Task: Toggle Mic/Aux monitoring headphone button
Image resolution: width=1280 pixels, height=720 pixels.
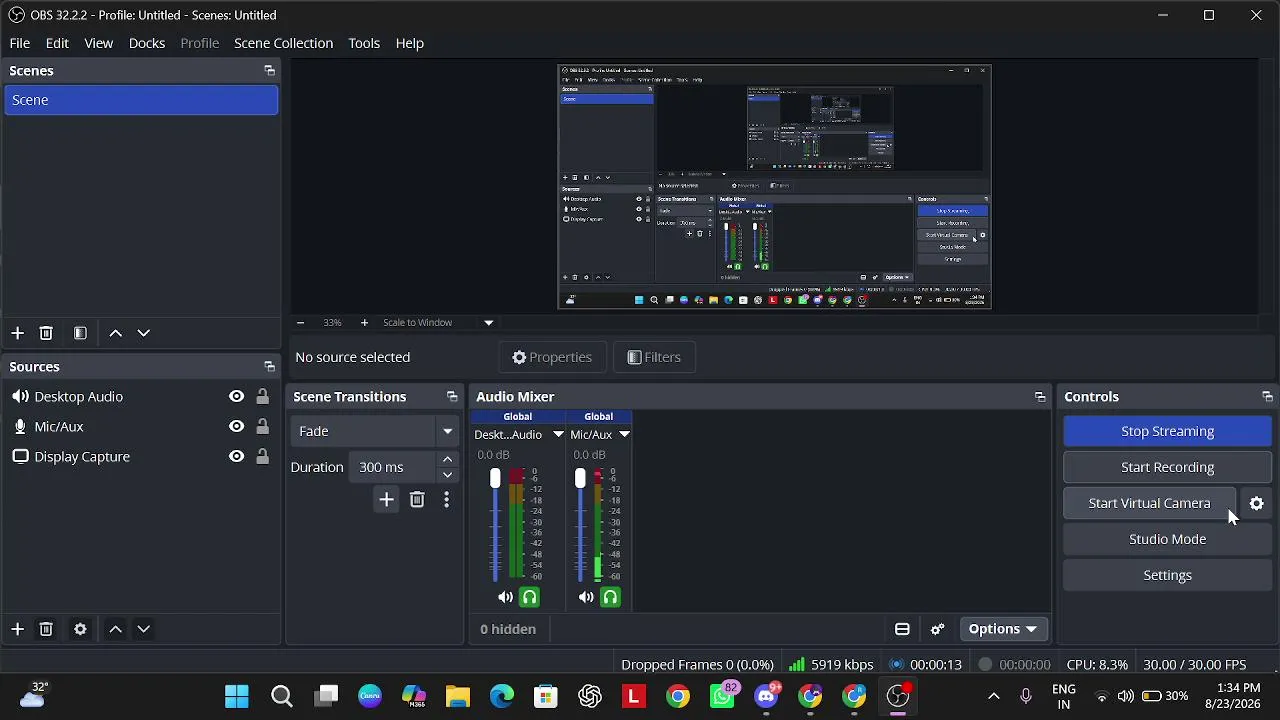Action: tap(610, 598)
